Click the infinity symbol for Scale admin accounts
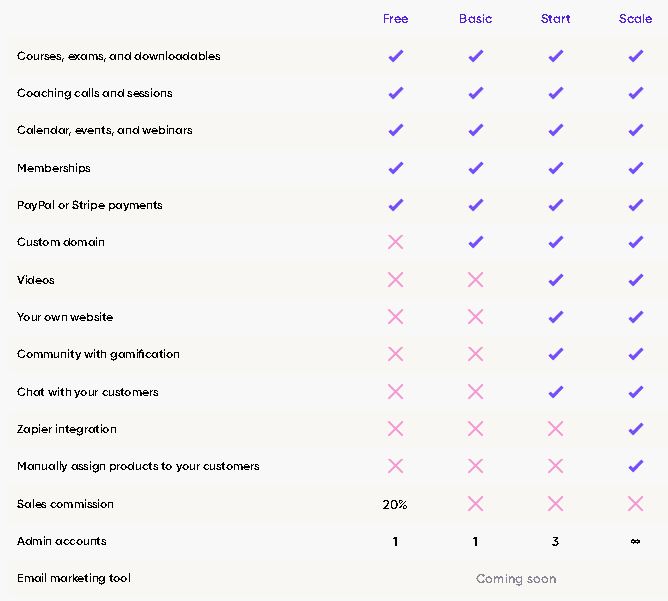Screen dimensions: 668x601 tap(636, 541)
